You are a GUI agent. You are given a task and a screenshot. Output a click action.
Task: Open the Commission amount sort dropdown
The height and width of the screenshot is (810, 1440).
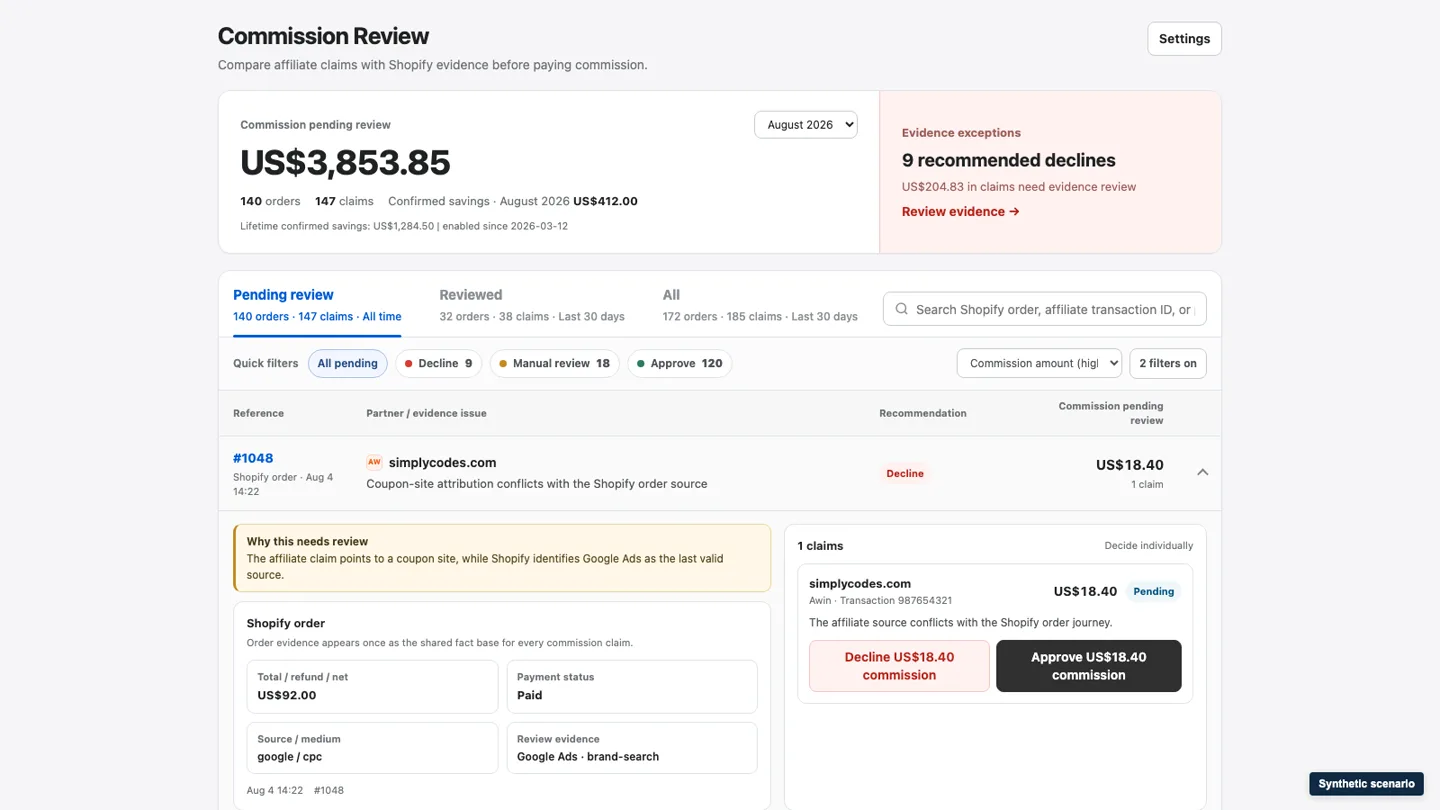pos(1039,363)
